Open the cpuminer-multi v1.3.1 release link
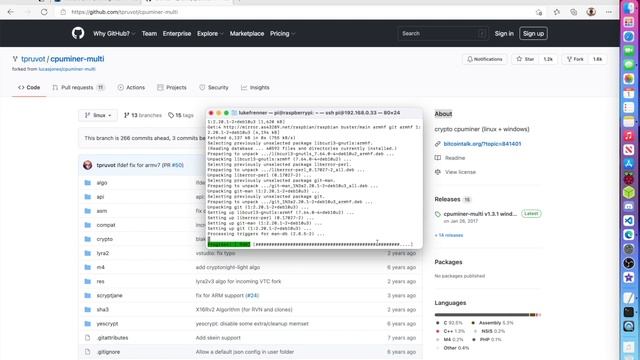The image size is (640, 360). coord(480,214)
